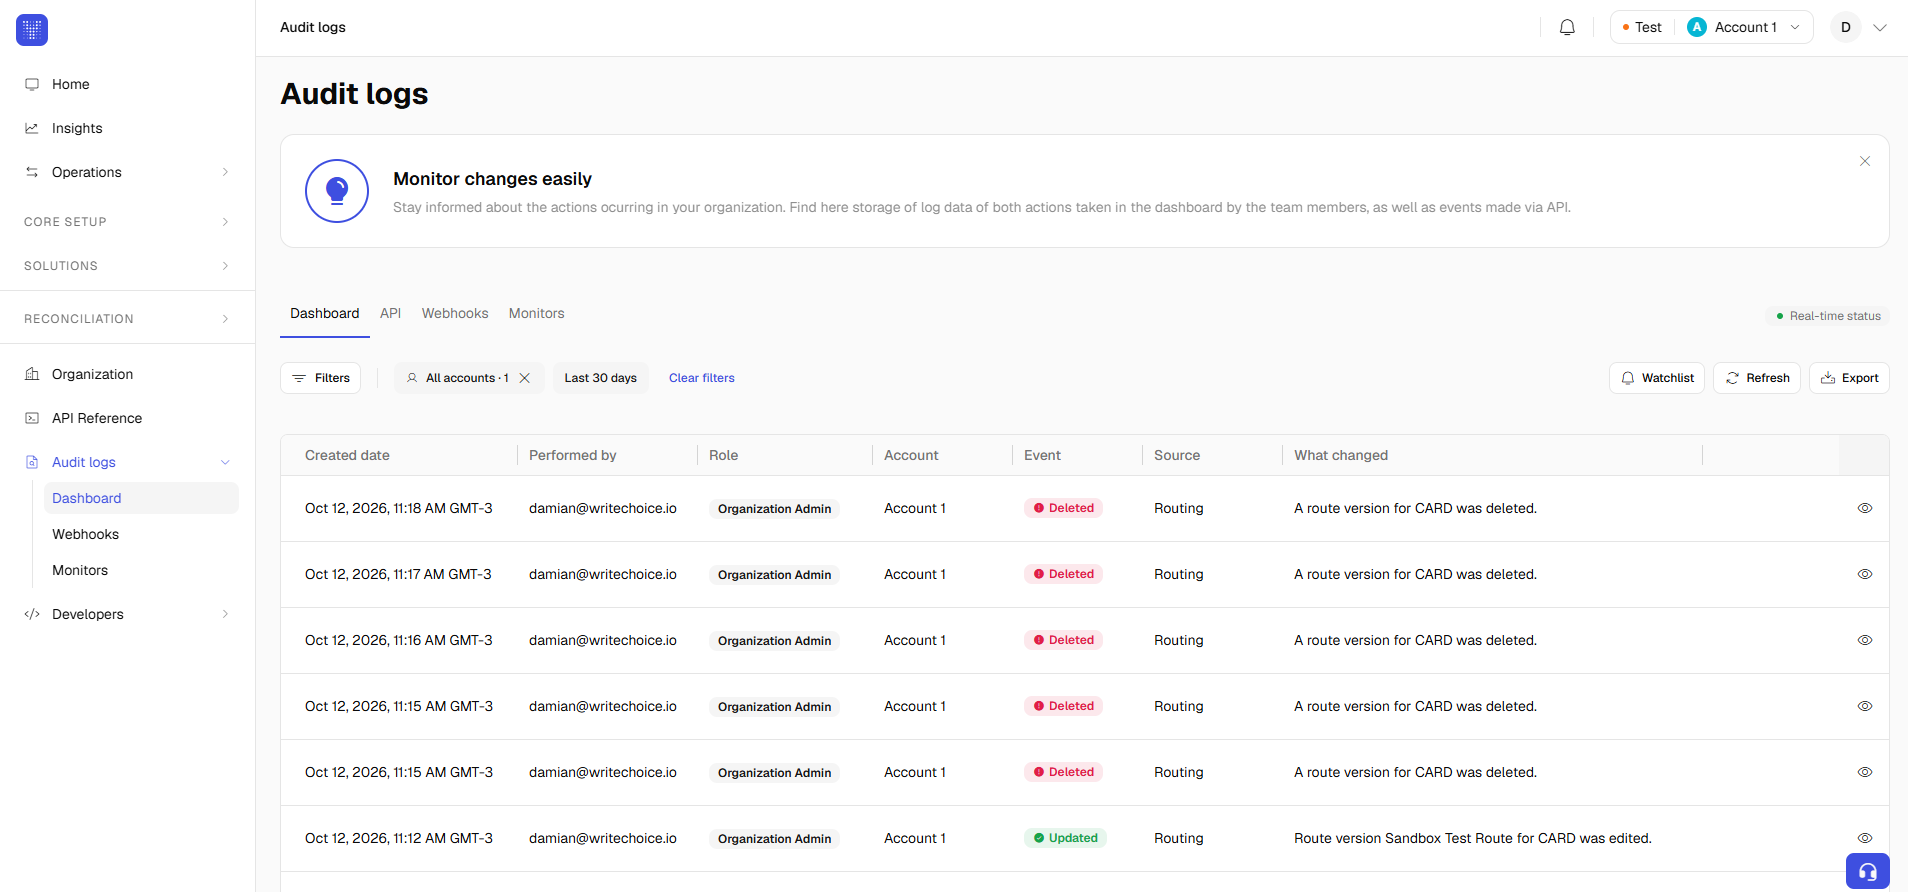Open Home from the sidebar

click(x=70, y=84)
